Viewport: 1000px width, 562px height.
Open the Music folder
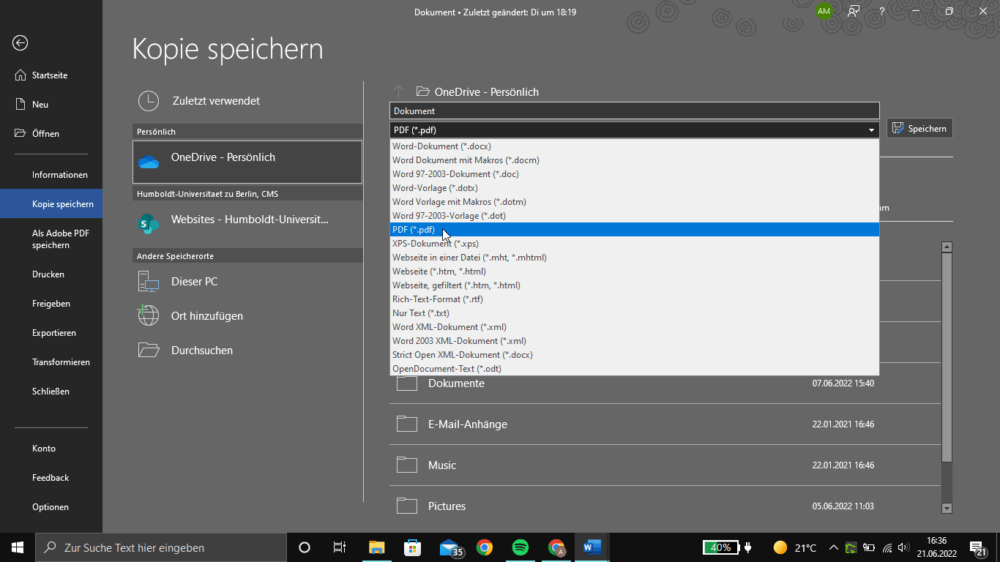pos(665,465)
